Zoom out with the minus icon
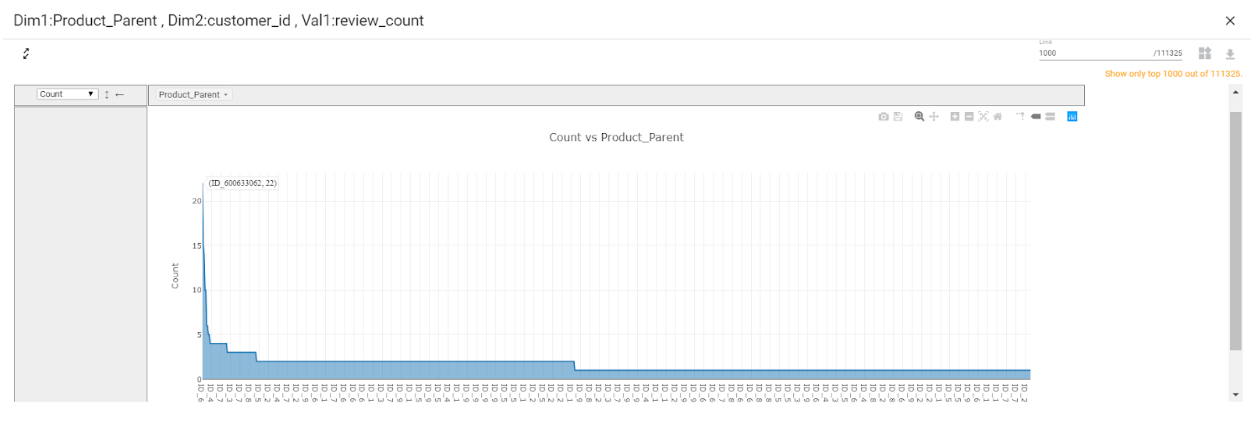This screenshot has height=422, width=1259. (969, 117)
